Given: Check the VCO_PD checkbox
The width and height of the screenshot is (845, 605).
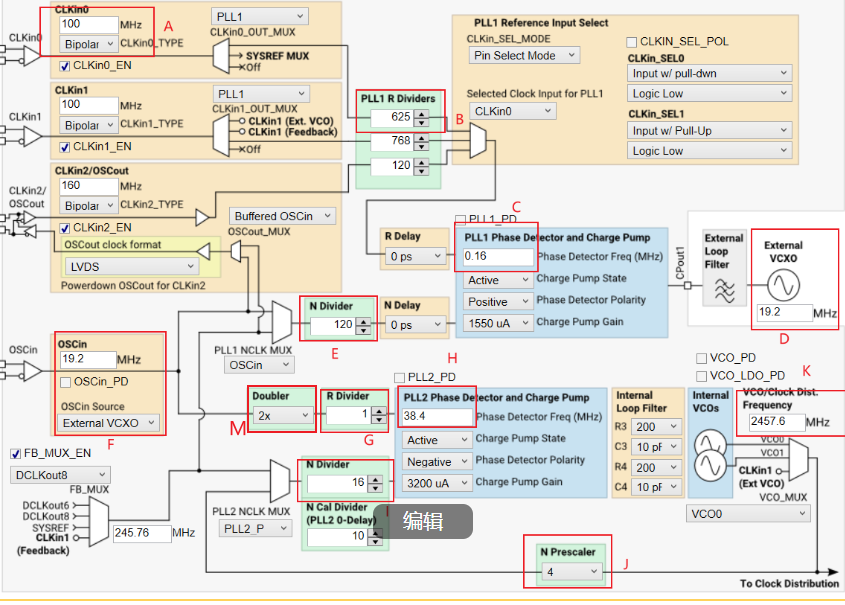Looking at the screenshot, I should [x=702, y=358].
